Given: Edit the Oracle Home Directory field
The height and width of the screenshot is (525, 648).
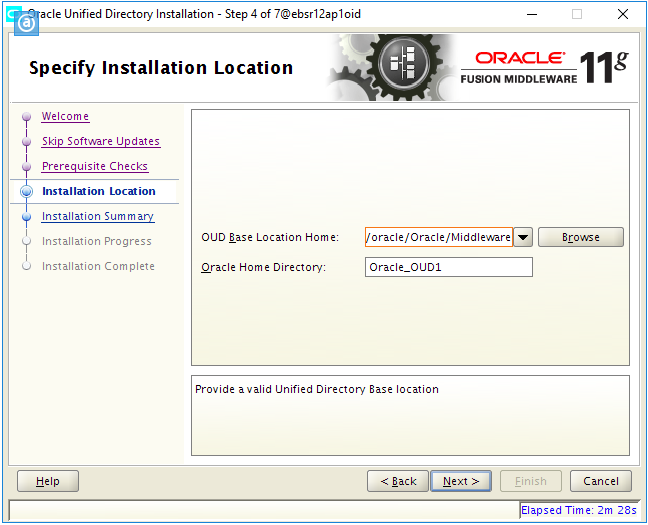Looking at the screenshot, I should [449, 267].
